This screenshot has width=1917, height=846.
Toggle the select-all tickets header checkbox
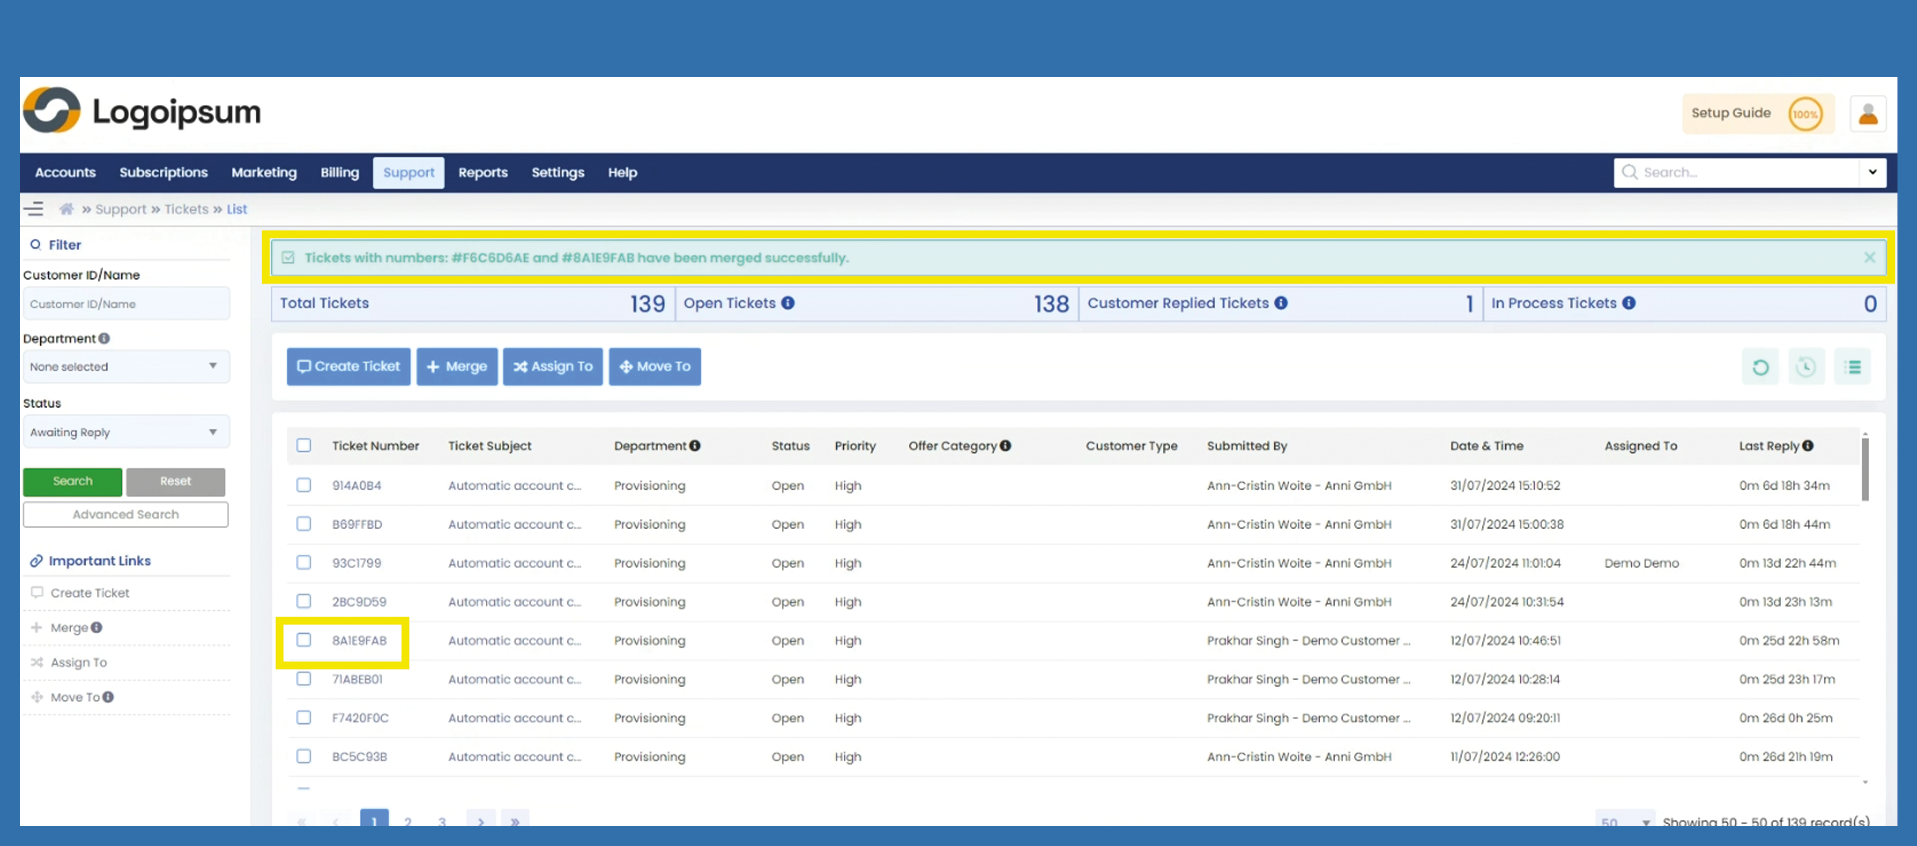tap(304, 446)
